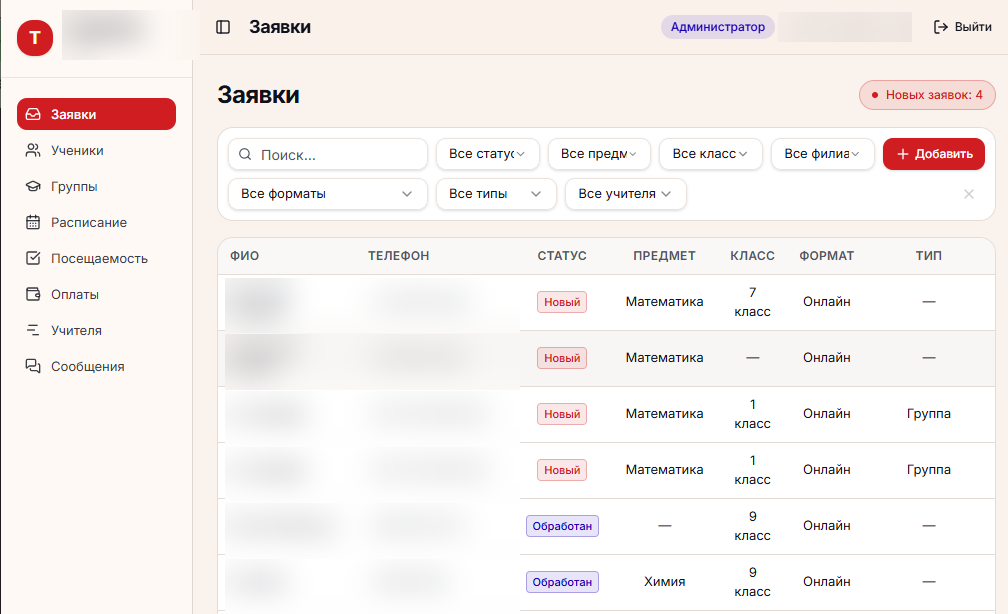Focus the Поиск search field
Image resolution: width=1008 pixels, height=614 pixels.
click(x=328, y=154)
